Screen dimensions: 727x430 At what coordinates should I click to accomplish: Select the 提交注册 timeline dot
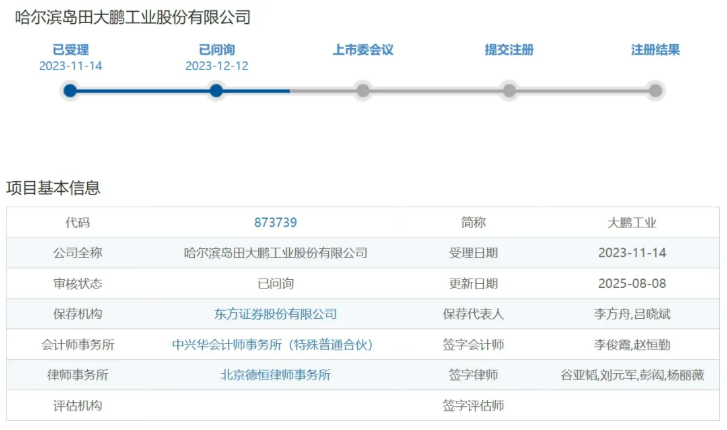[509, 90]
